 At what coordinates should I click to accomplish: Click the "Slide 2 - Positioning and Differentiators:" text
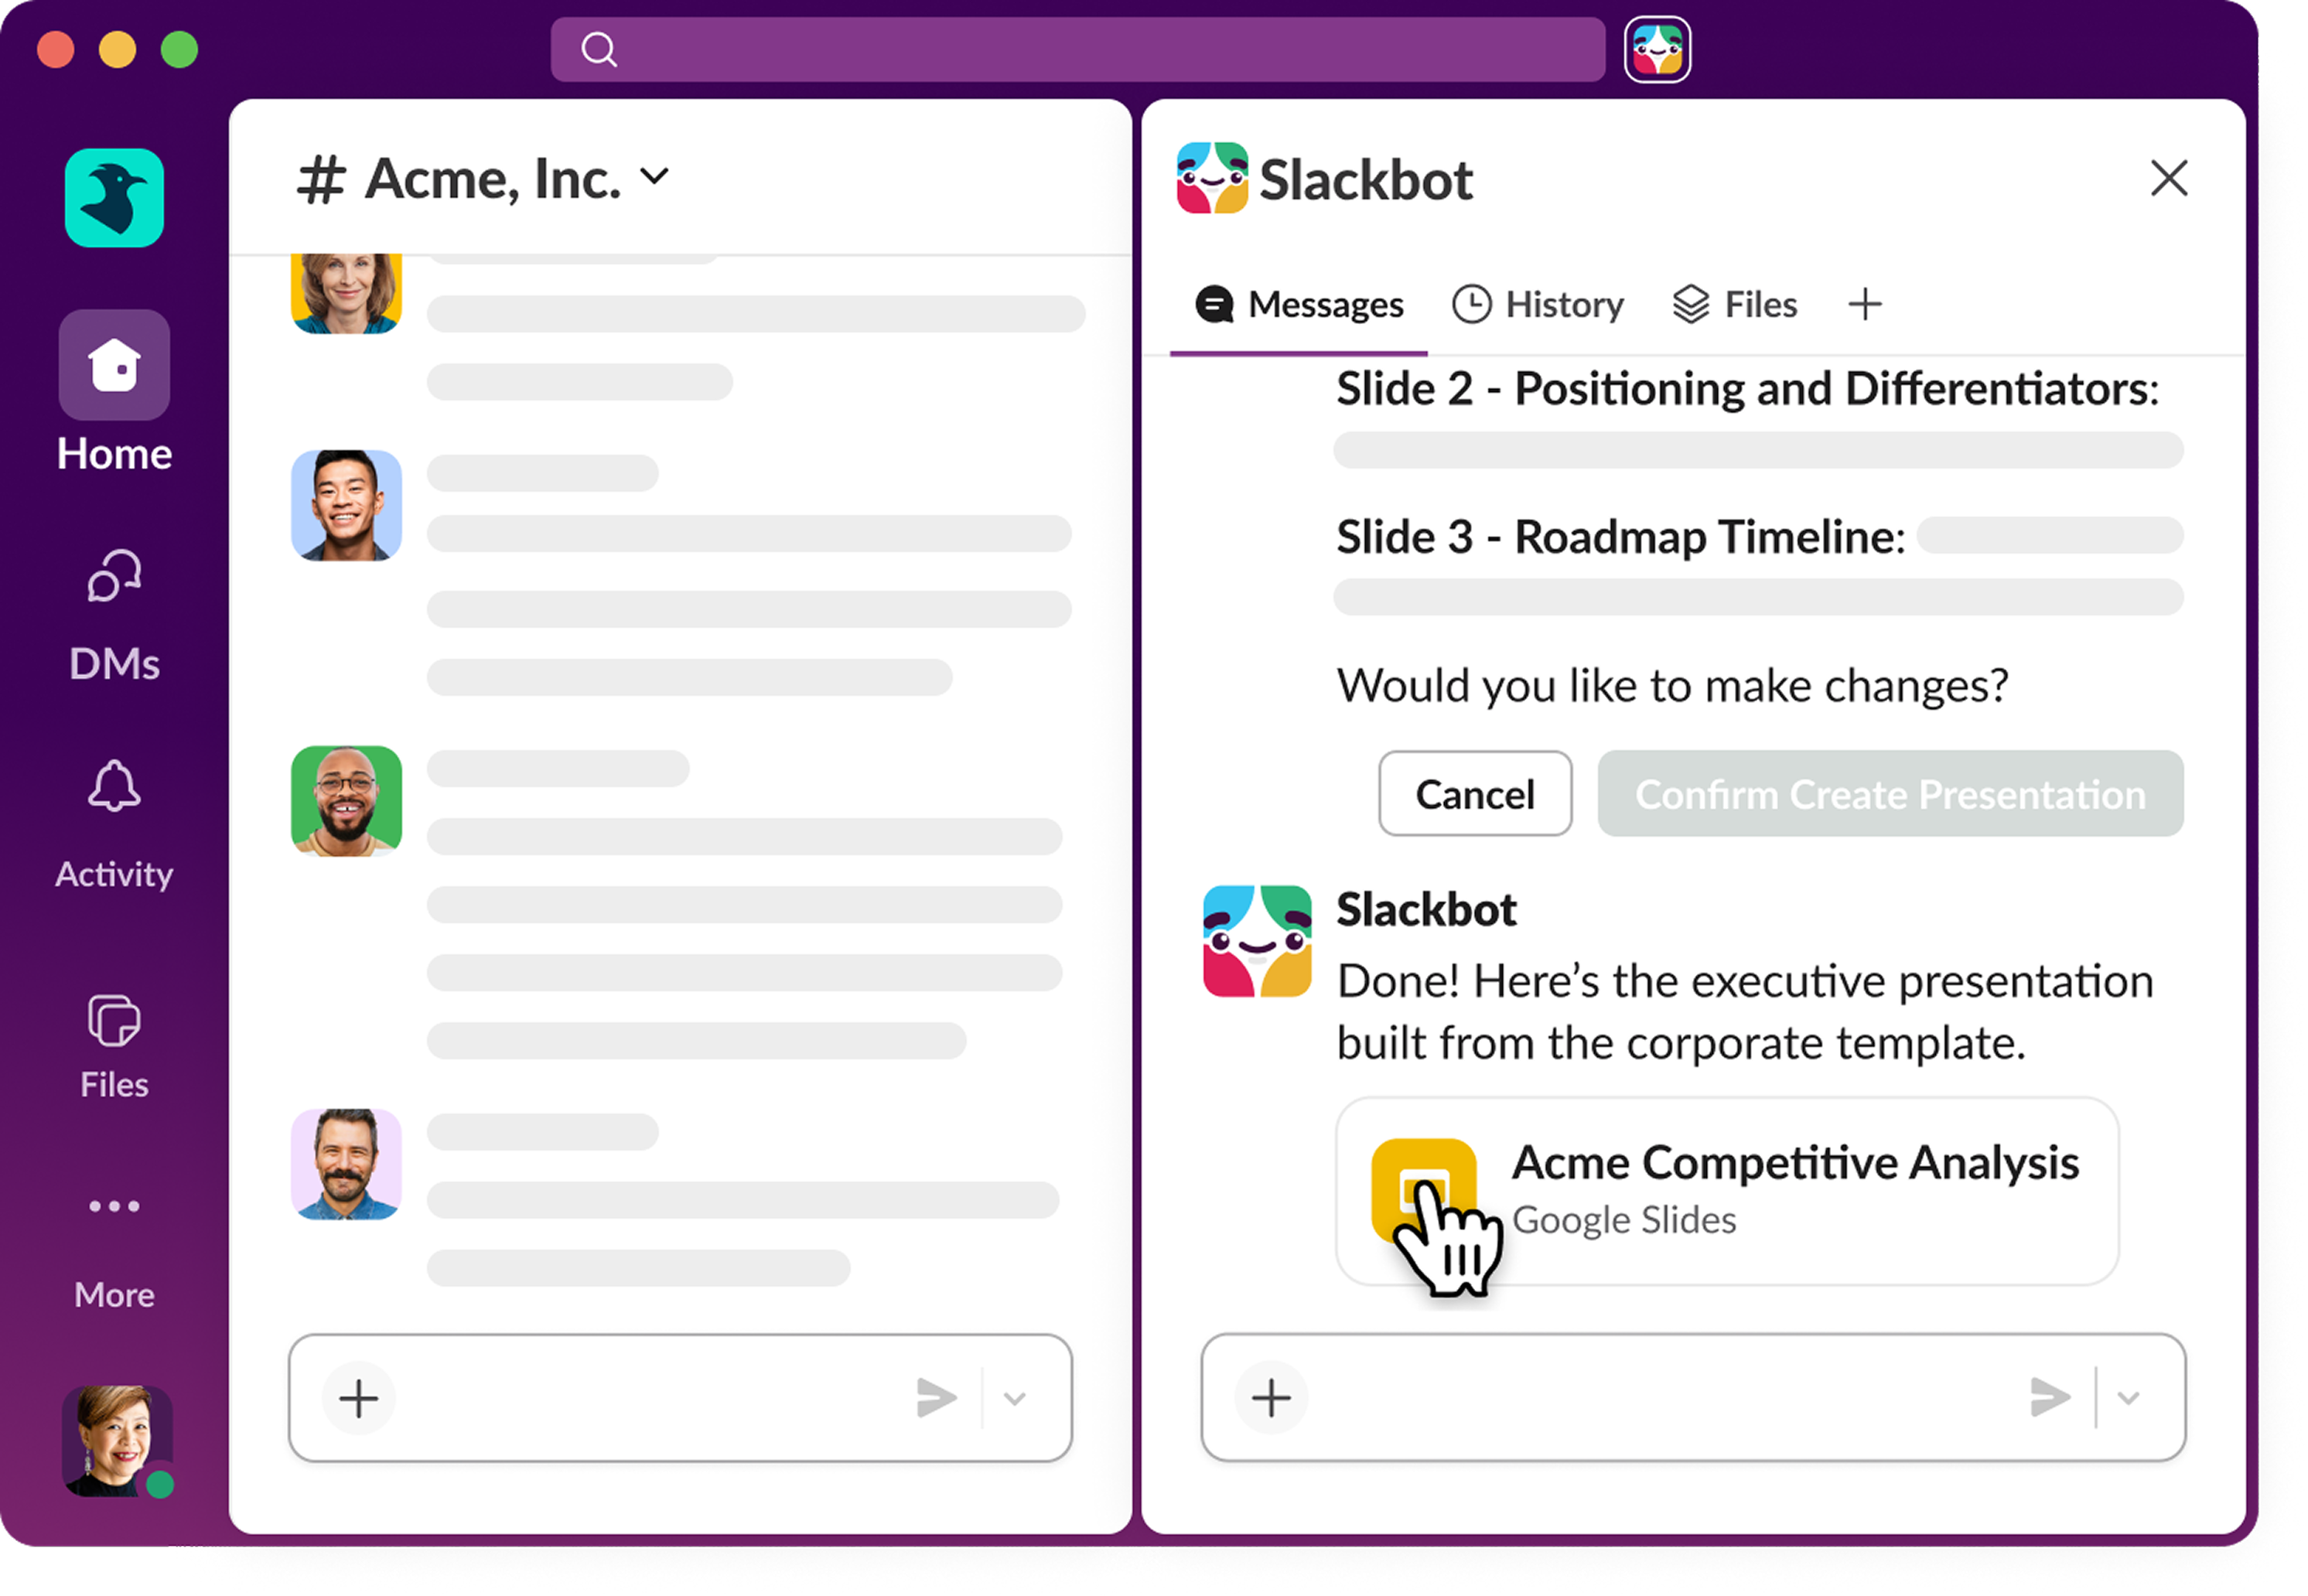coord(1747,388)
